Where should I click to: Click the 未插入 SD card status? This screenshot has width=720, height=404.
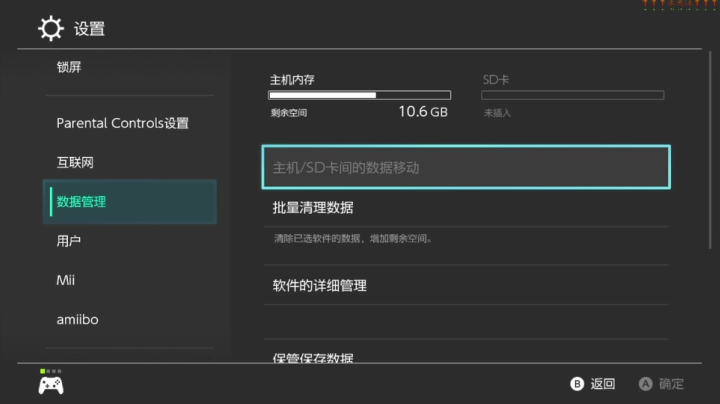point(497,113)
